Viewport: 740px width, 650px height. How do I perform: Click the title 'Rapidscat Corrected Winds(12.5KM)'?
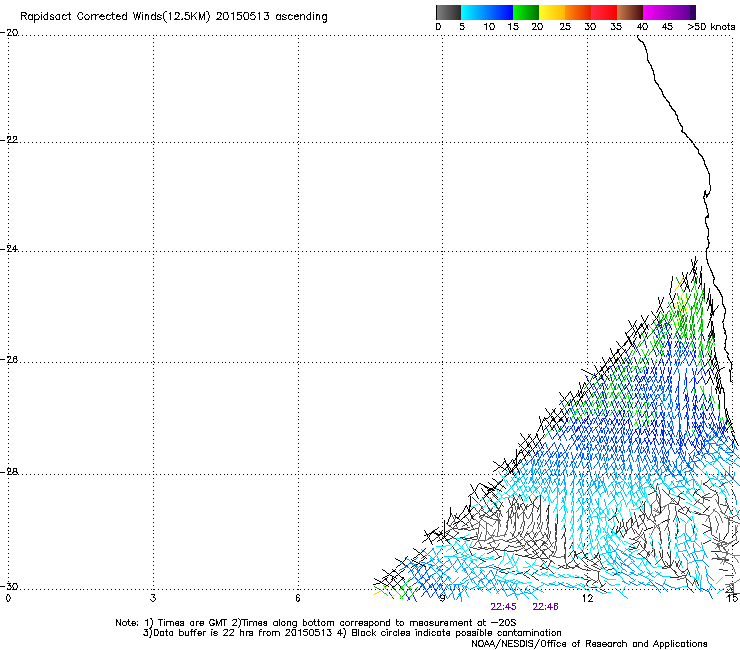tap(115, 17)
